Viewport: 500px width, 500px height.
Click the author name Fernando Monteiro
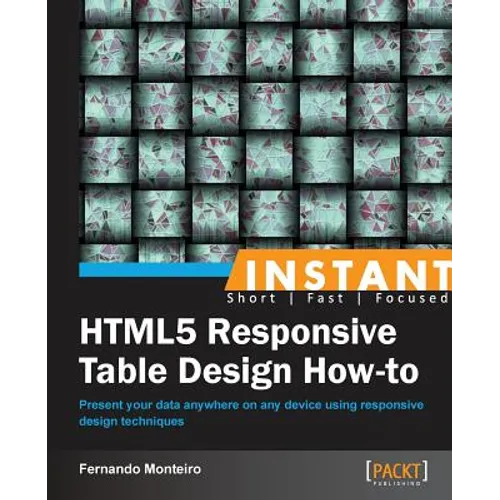(x=140, y=469)
